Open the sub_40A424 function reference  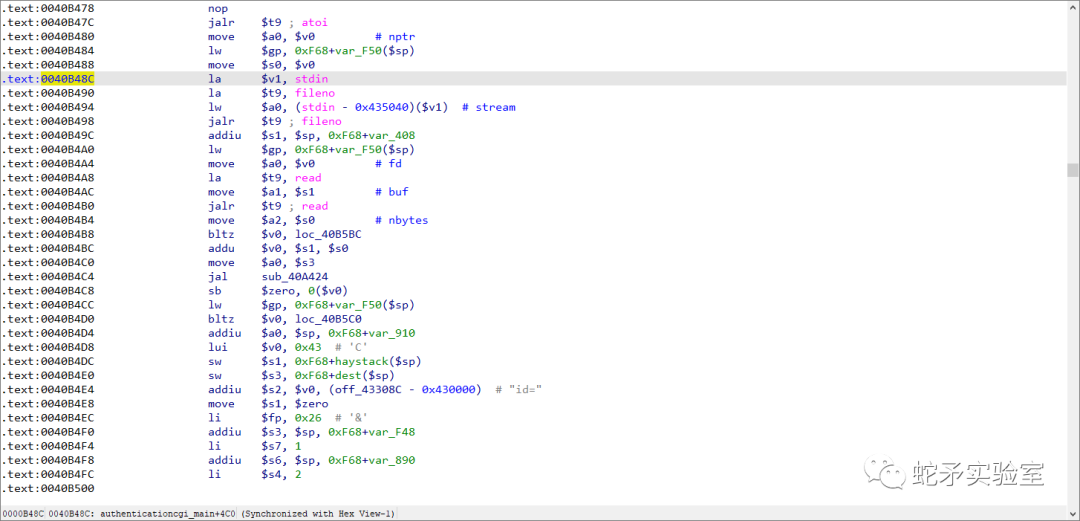tap(294, 277)
